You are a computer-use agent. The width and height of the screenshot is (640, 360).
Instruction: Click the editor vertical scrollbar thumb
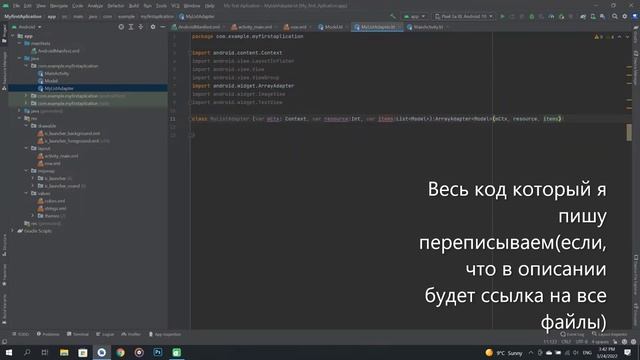tap(629, 132)
